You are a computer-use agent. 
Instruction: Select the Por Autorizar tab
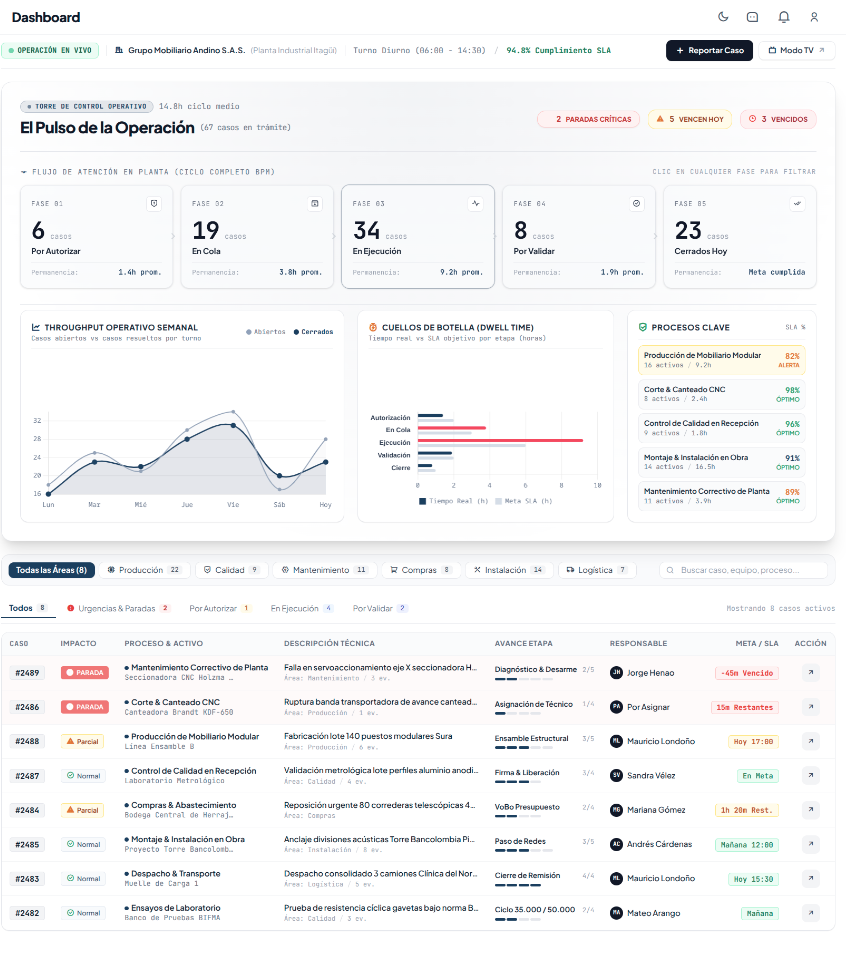[220, 608]
